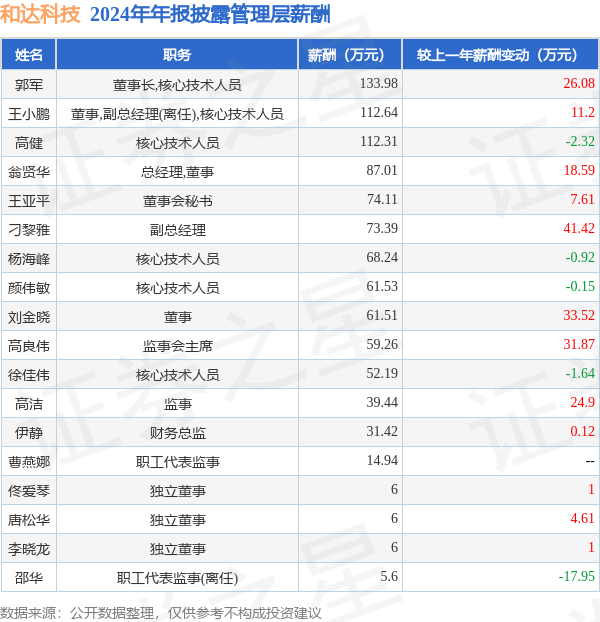The image size is (600, 622).
Task: Click the change value 41.42
Action: pos(579,228)
